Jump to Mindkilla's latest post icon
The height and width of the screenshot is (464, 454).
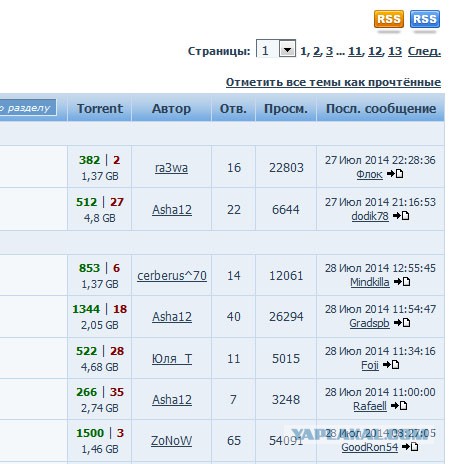click(402, 282)
